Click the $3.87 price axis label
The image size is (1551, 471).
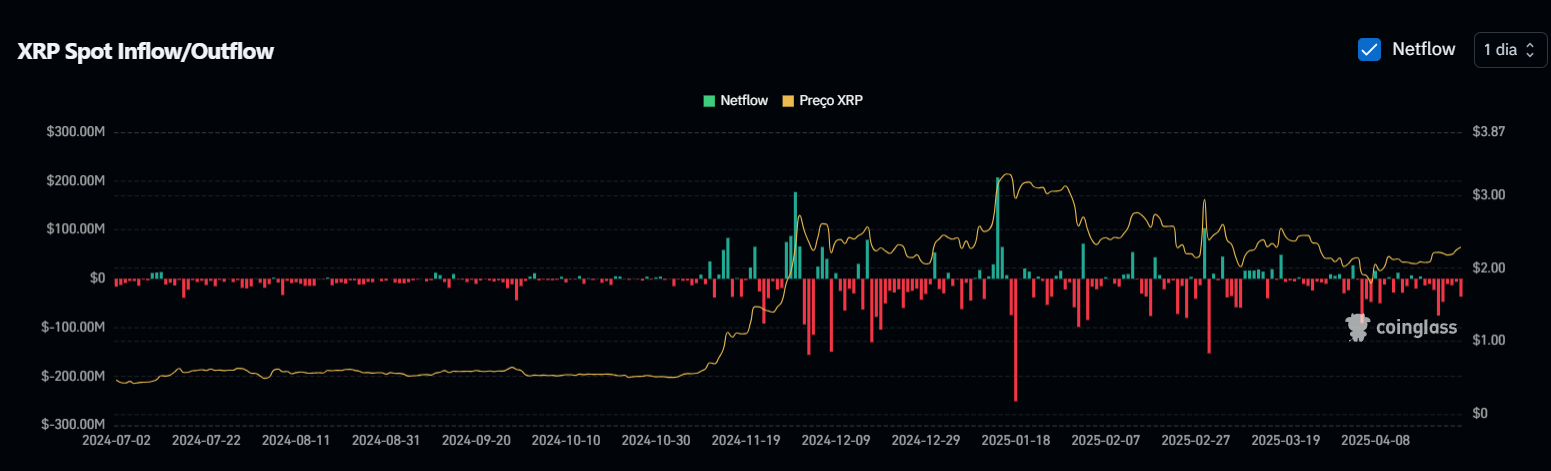[x=1489, y=132]
